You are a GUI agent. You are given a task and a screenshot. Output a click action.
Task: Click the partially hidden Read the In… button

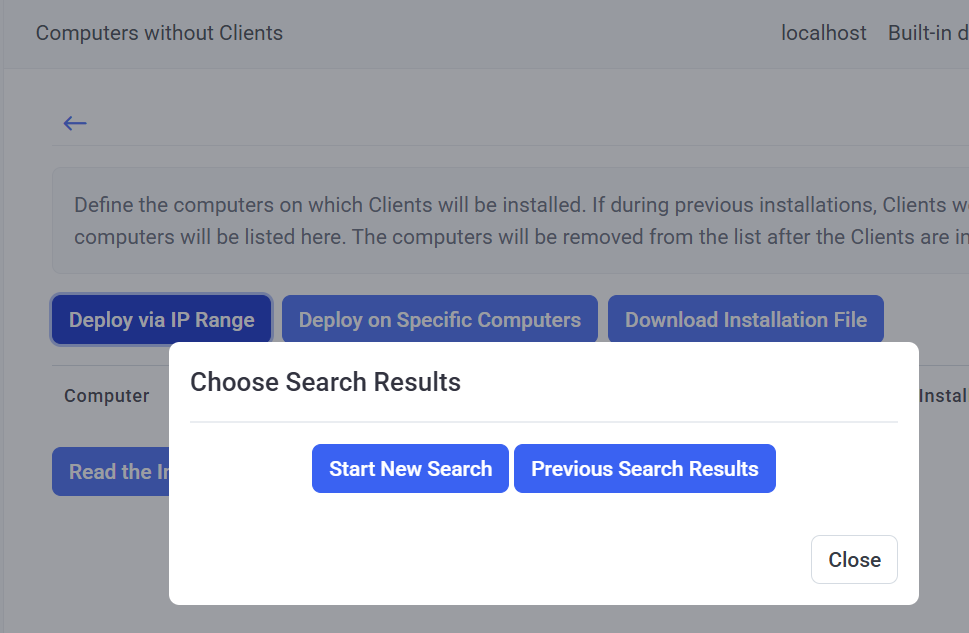coord(110,472)
